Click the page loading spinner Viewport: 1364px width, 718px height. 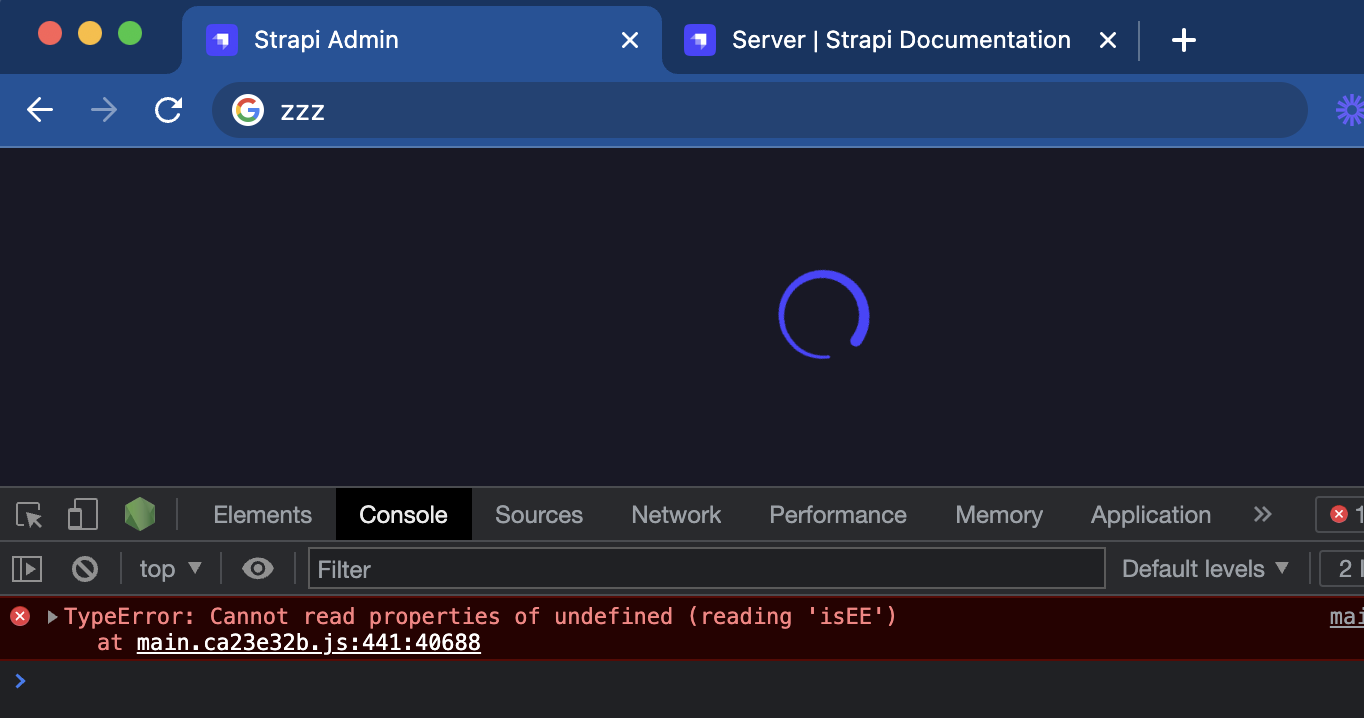click(823, 314)
